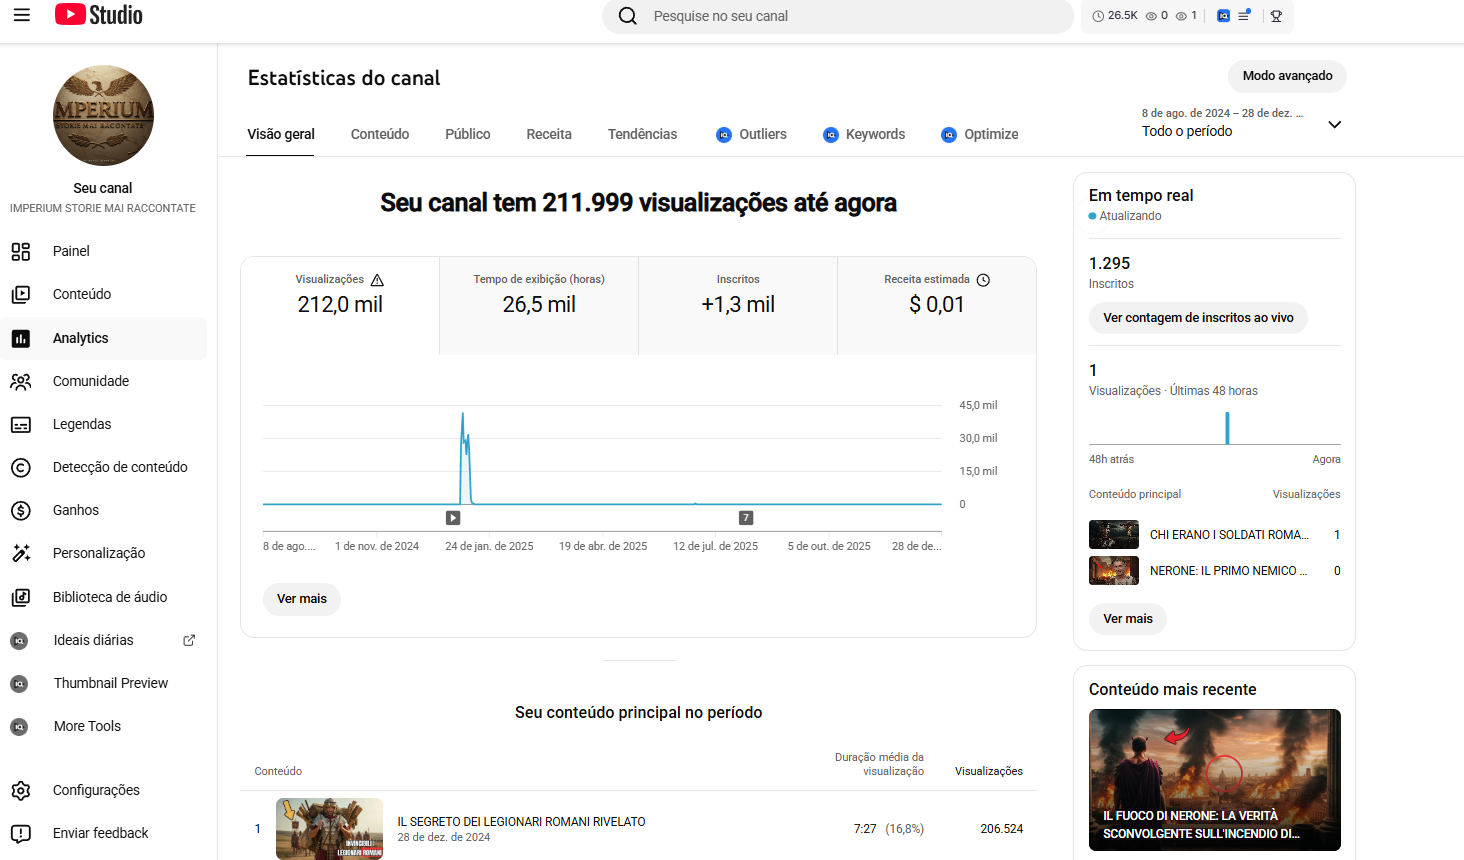
Task: Click the 1.295 Inscritos realtime count
Action: [1110, 264]
